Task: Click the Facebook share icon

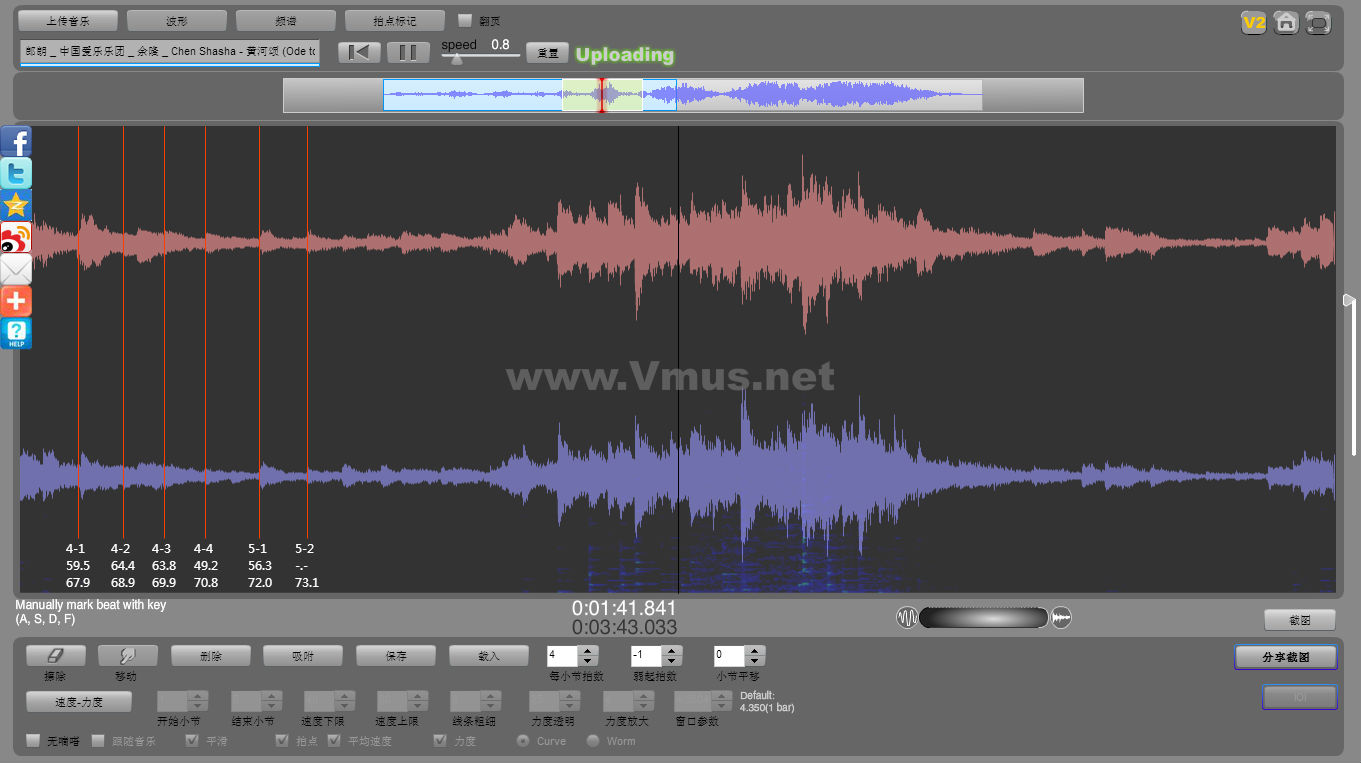Action: (x=16, y=141)
